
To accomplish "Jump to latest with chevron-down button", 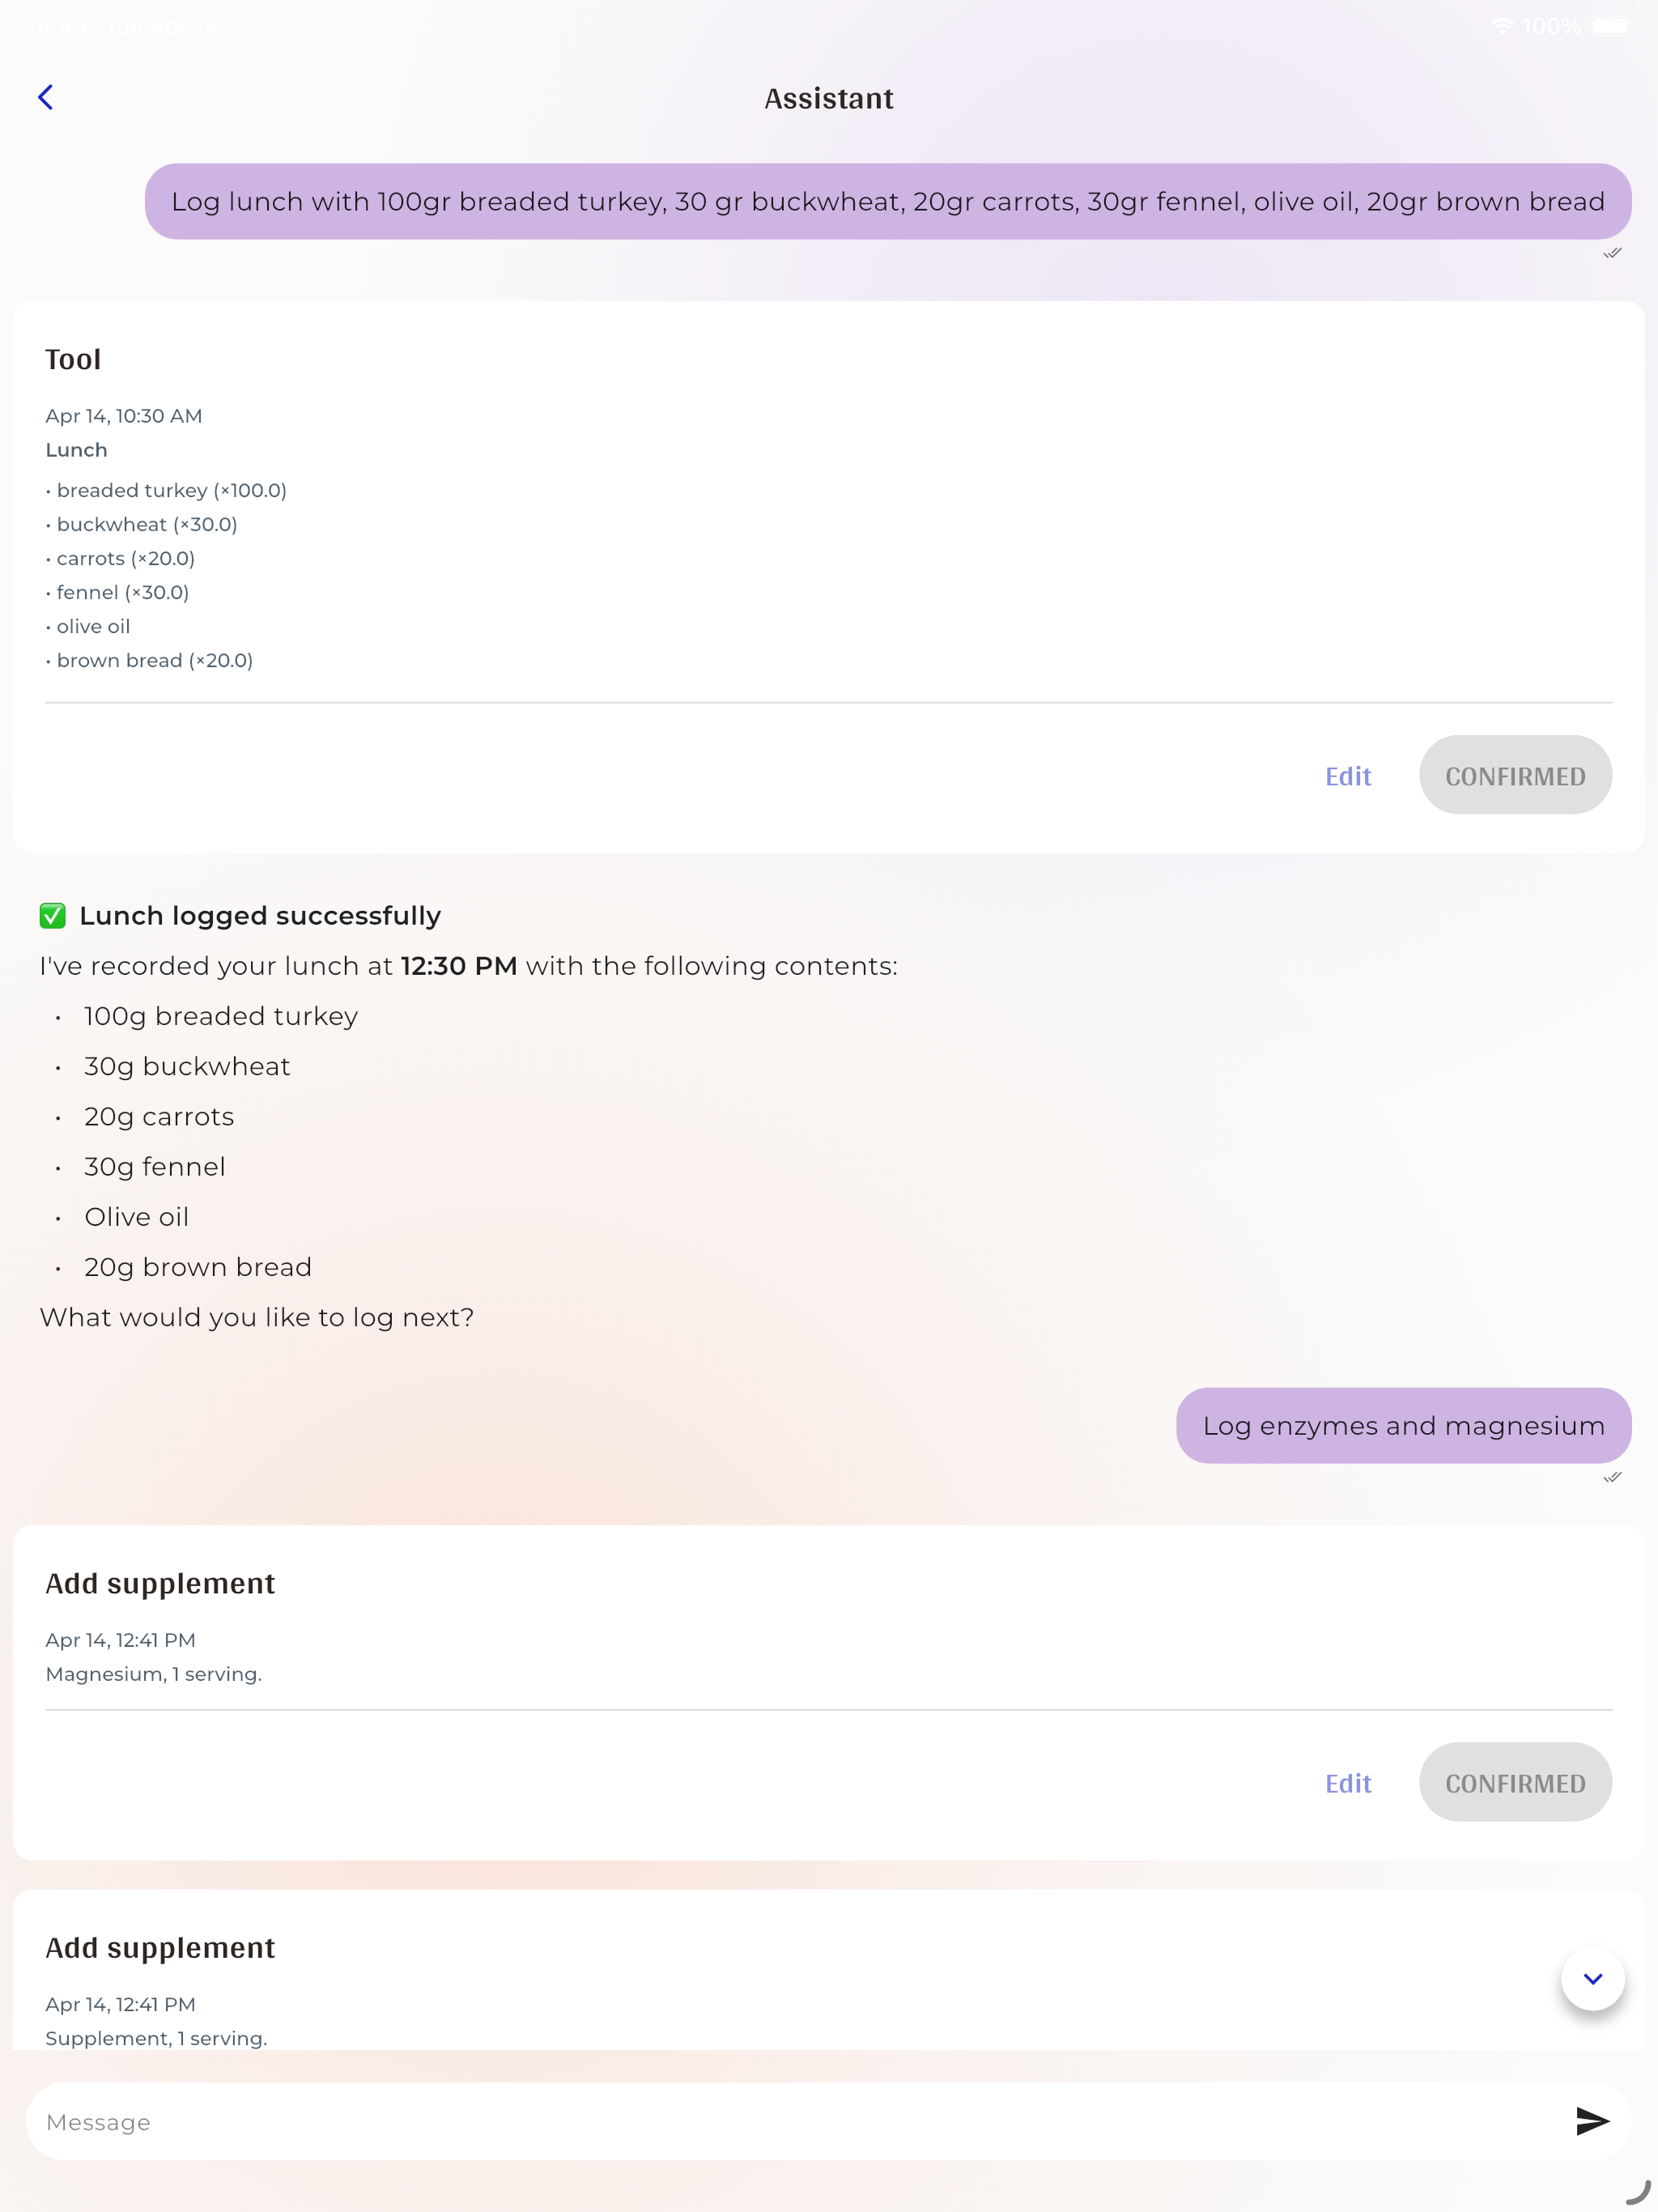I will (x=1592, y=1978).
